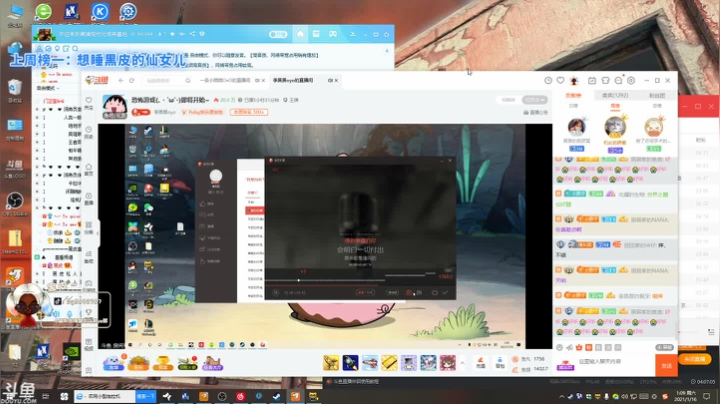
Task: Click the follow heart in Douyu left sidebar
Action: click(x=89, y=100)
